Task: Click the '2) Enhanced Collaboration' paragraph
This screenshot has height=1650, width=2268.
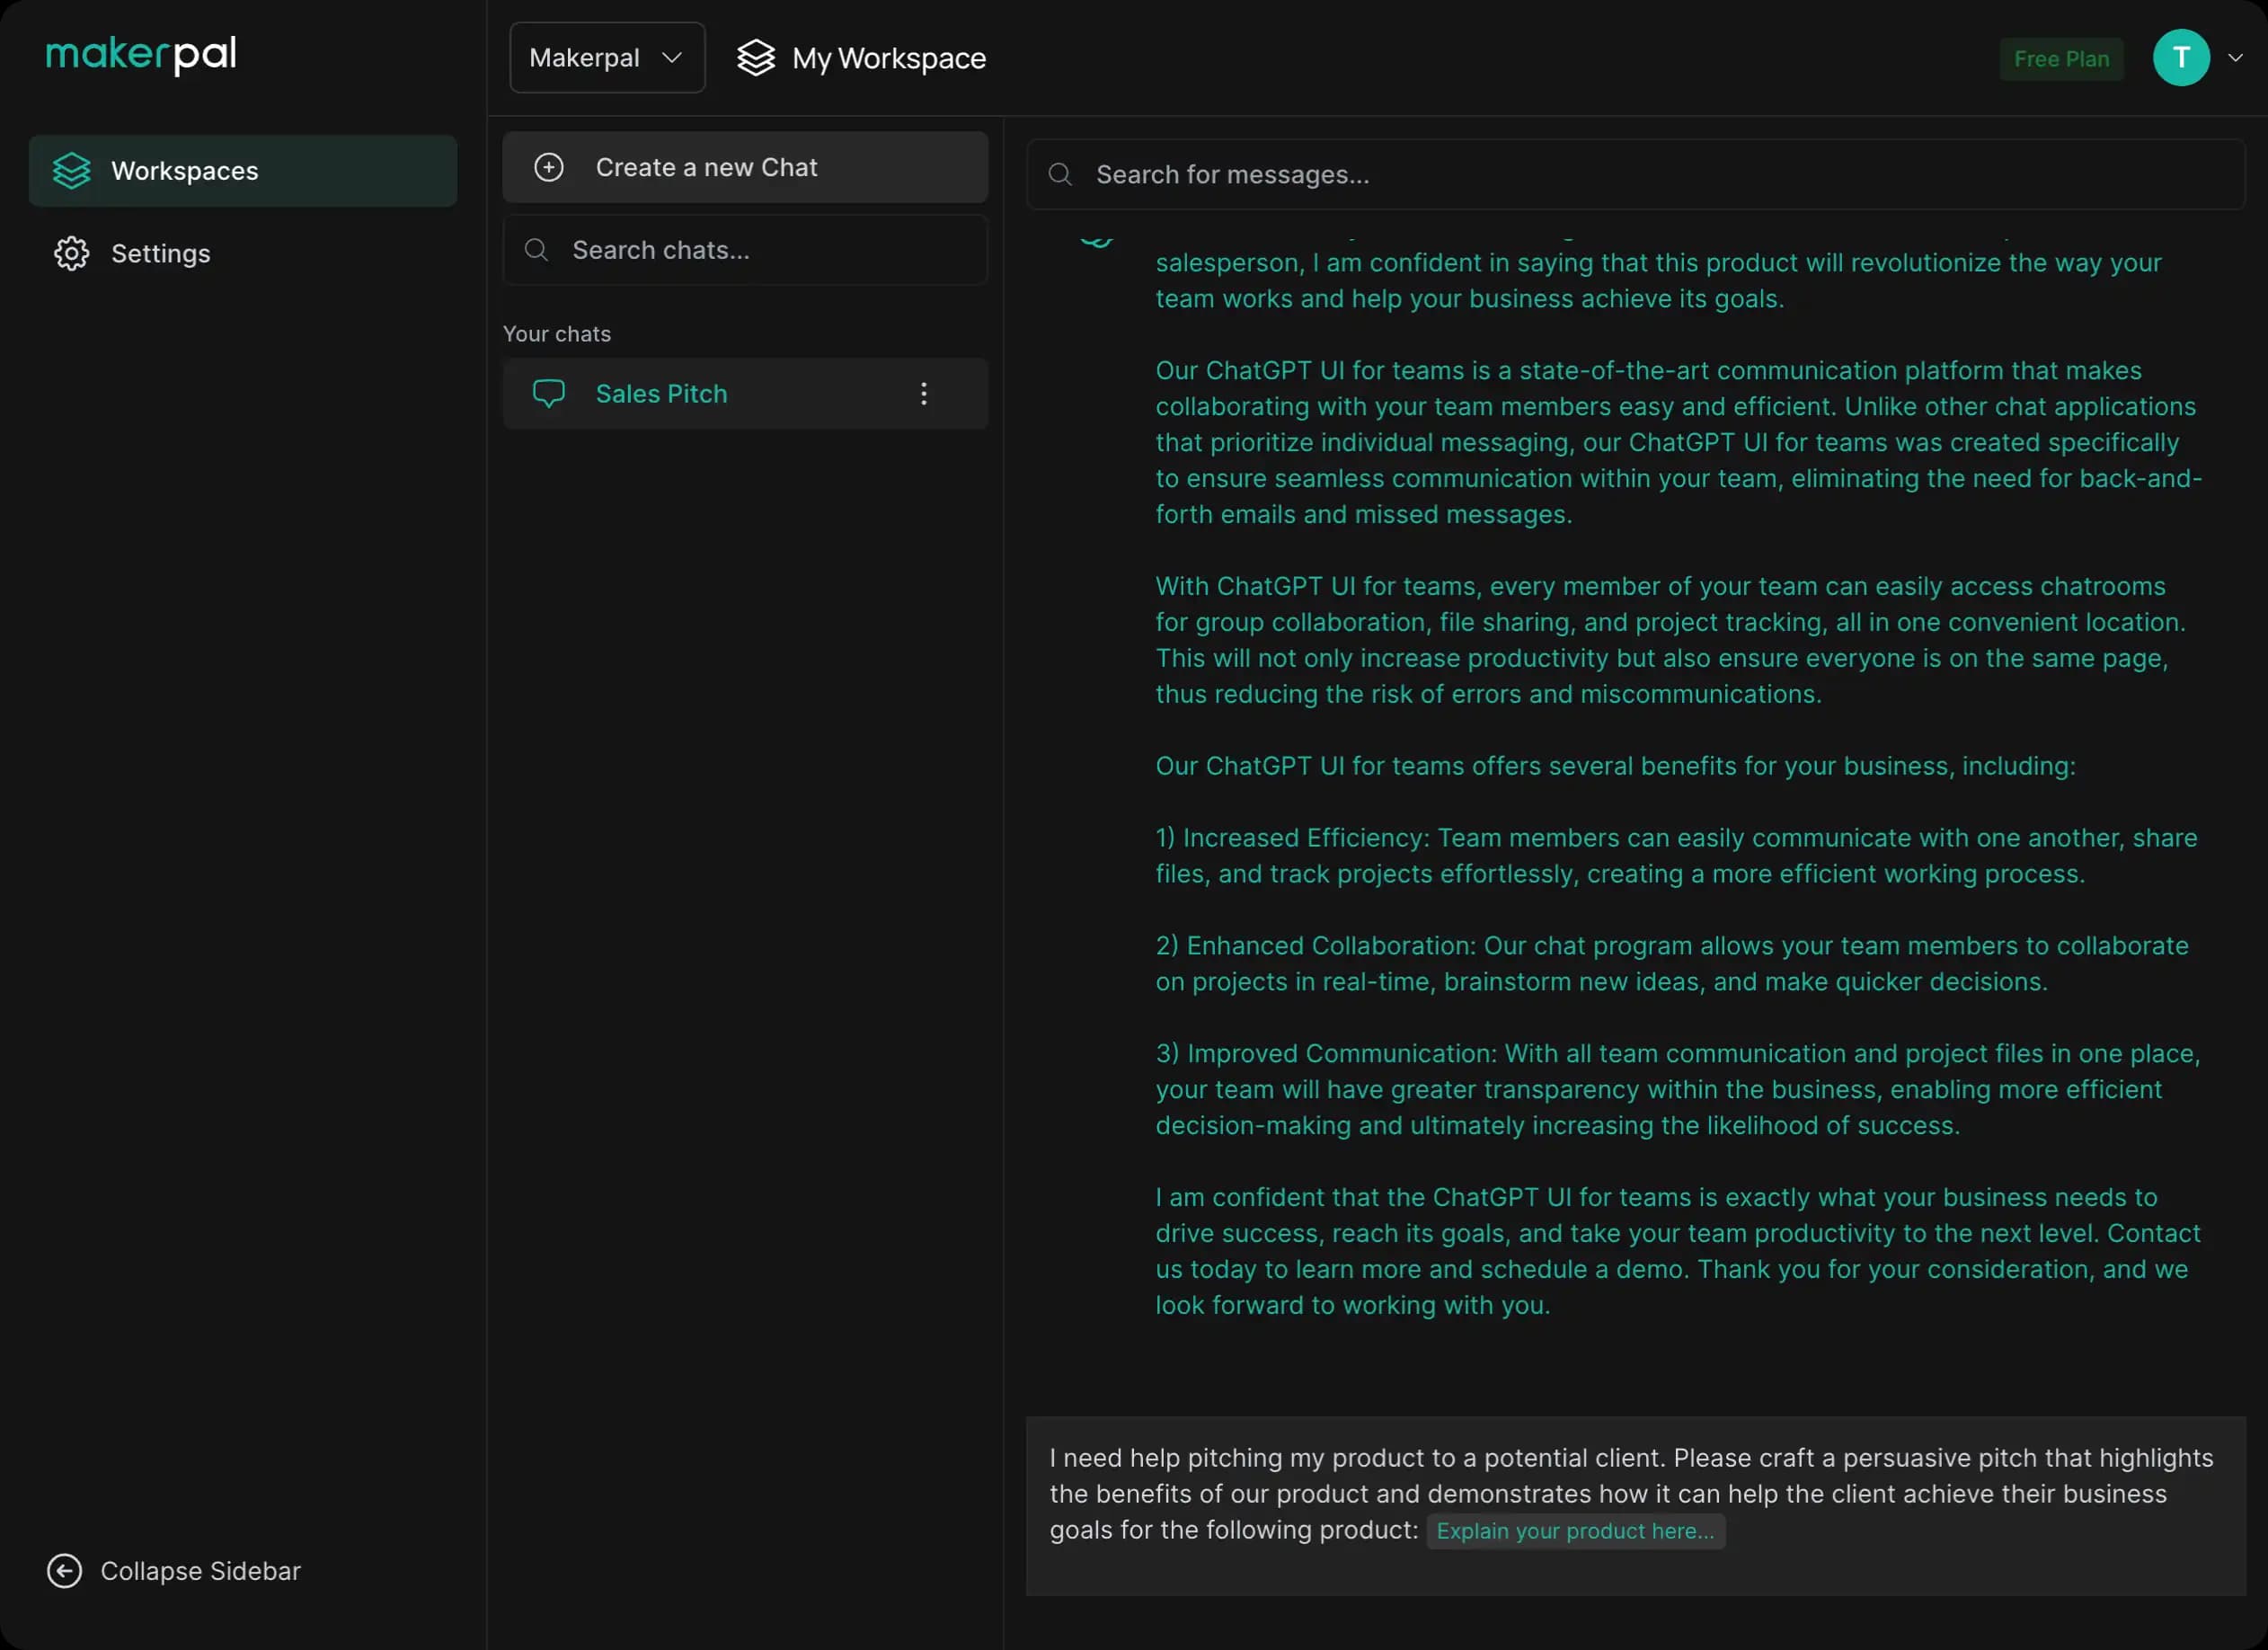Action: (1672, 964)
